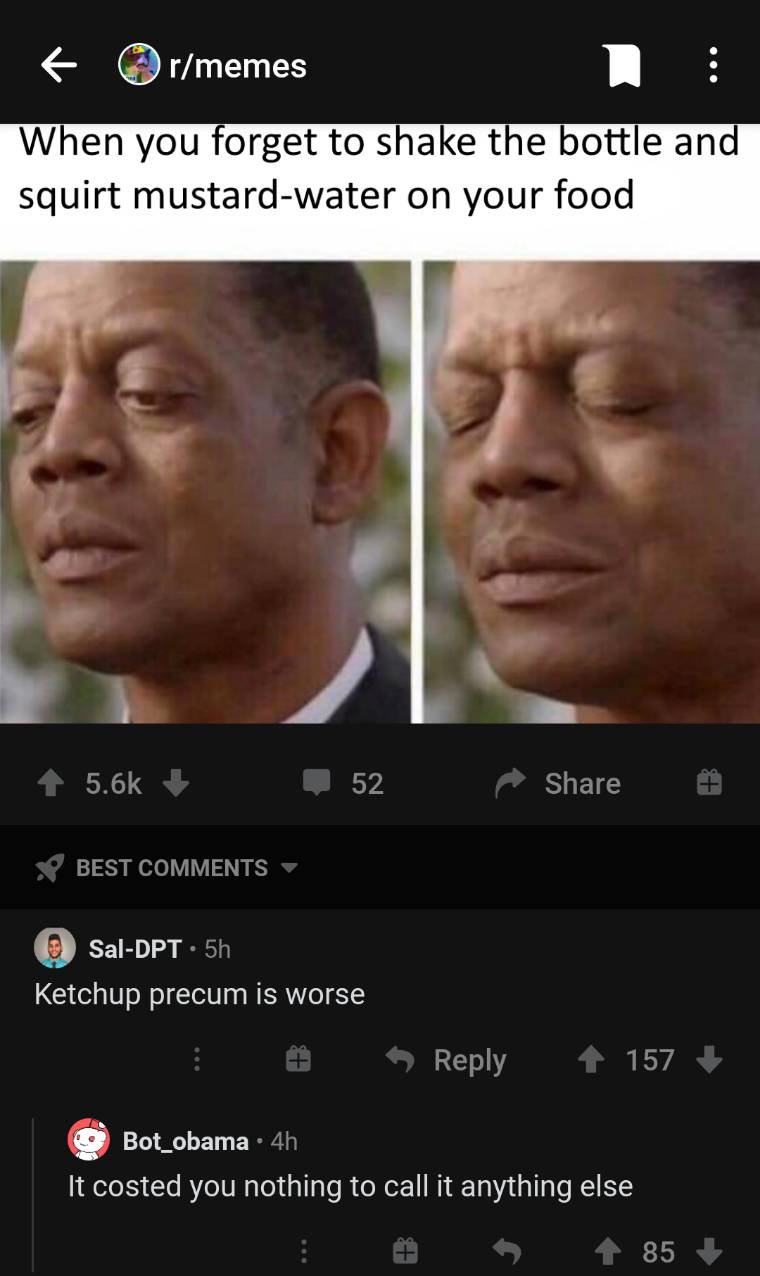The image size is (760, 1276).
Task: Give award to Sal-DPT comment
Action: point(298,1060)
